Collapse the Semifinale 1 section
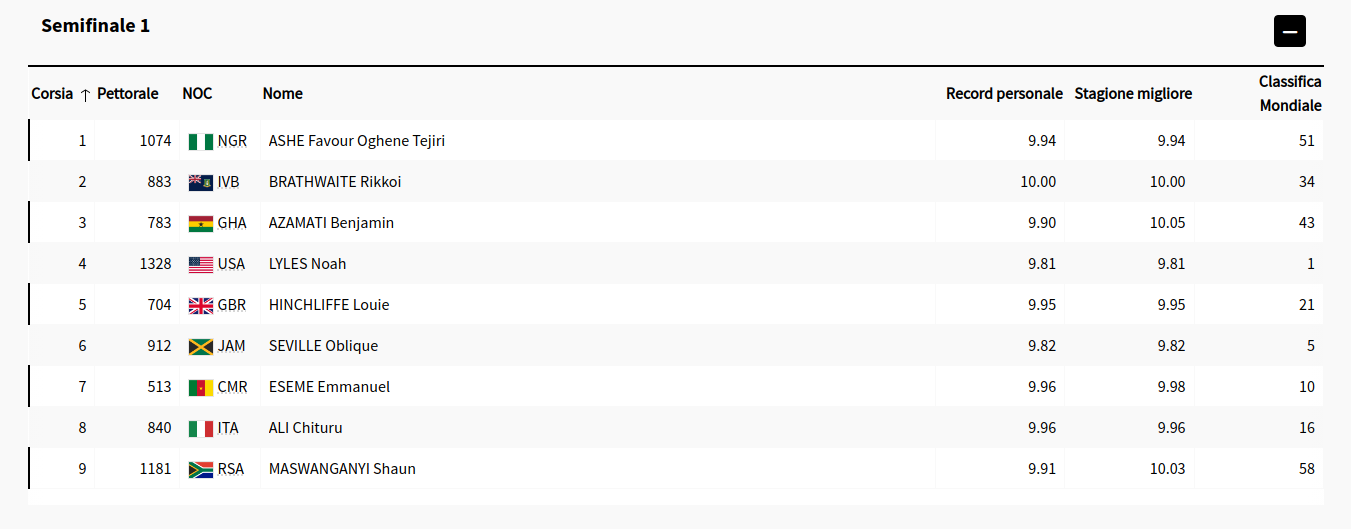This screenshot has height=529, width=1351. point(1289,31)
